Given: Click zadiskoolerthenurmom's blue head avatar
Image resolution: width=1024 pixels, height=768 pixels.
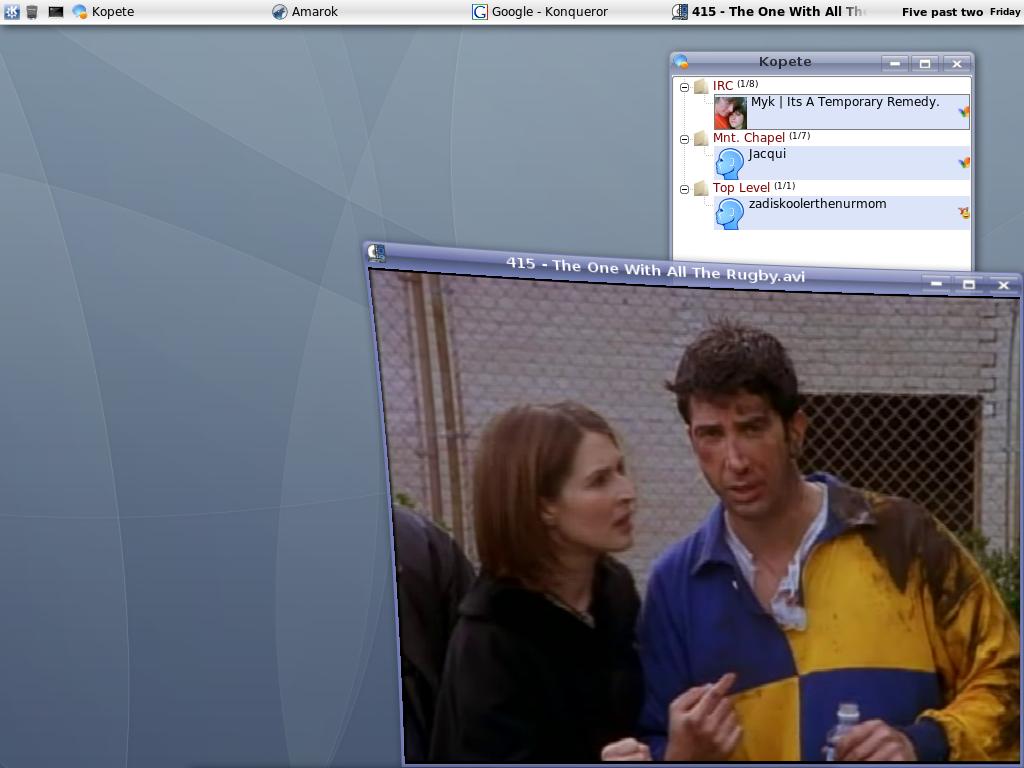Looking at the screenshot, I should tap(729, 214).
